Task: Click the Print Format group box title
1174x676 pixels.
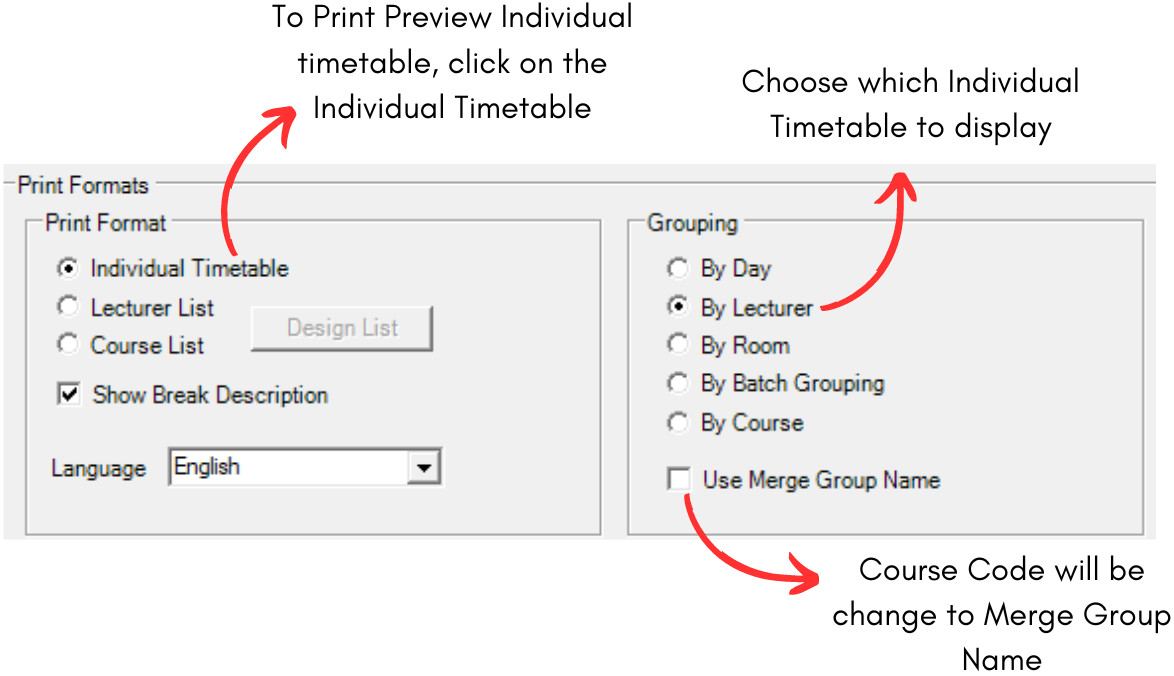Action: click(106, 222)
